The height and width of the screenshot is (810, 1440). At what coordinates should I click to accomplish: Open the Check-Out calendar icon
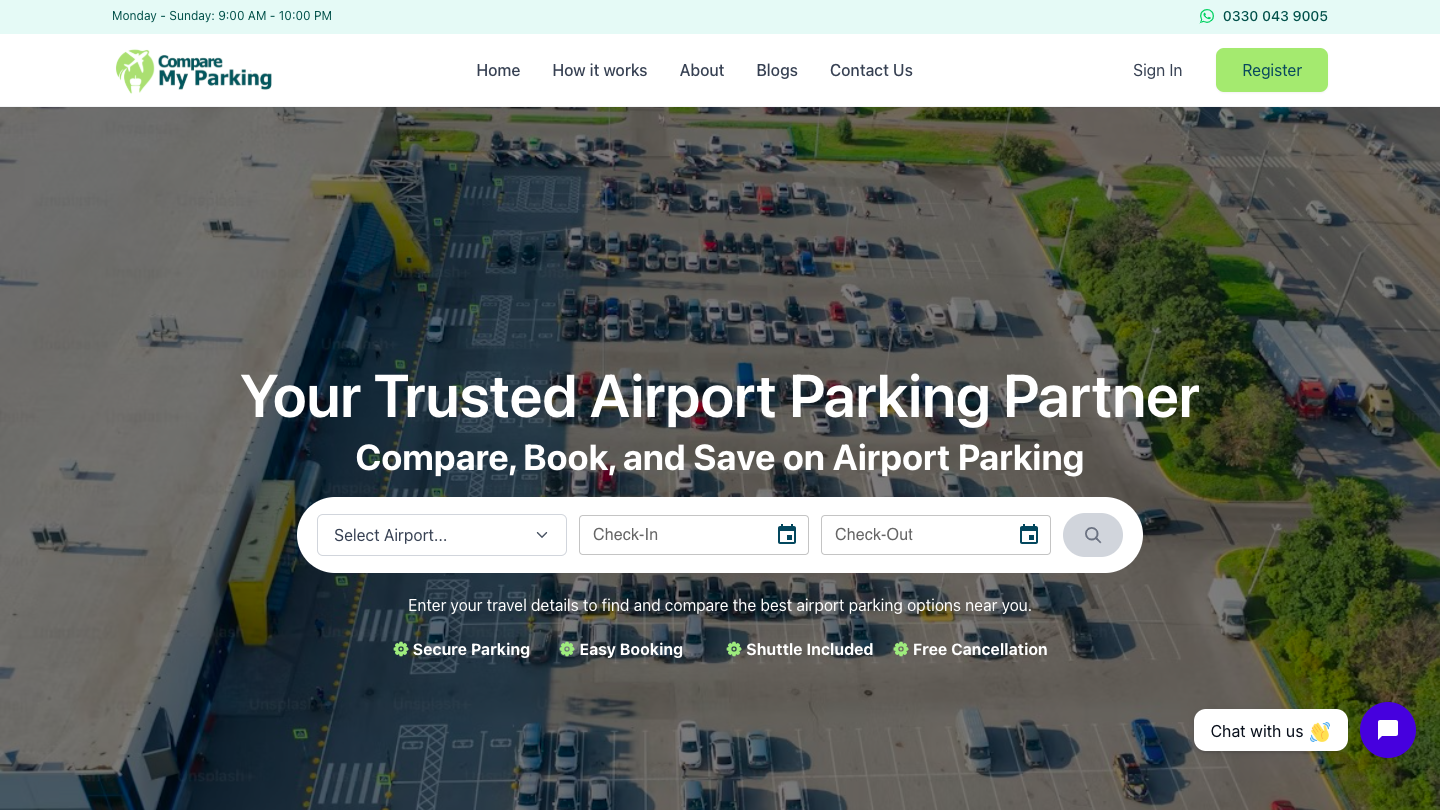click(x=1029, y=535)
